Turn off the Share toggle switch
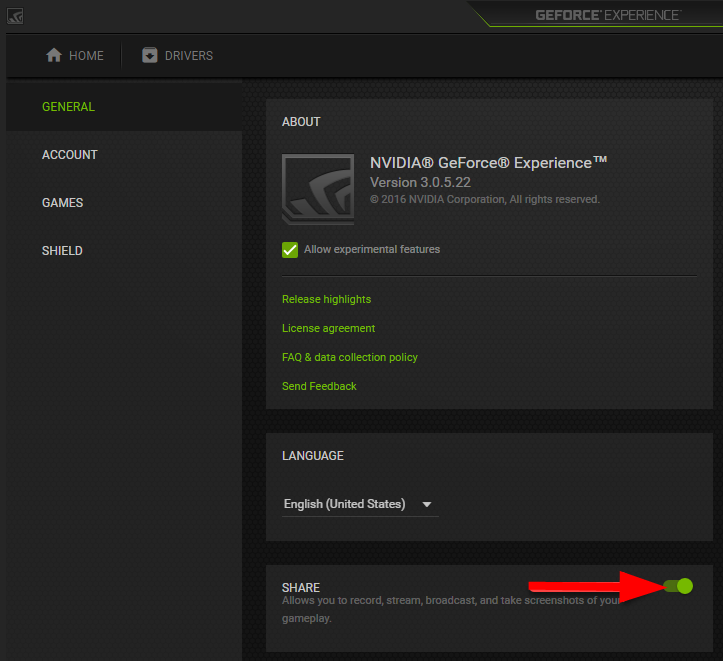The width and height of the screenshot is (723, 661). coord(678,586)
